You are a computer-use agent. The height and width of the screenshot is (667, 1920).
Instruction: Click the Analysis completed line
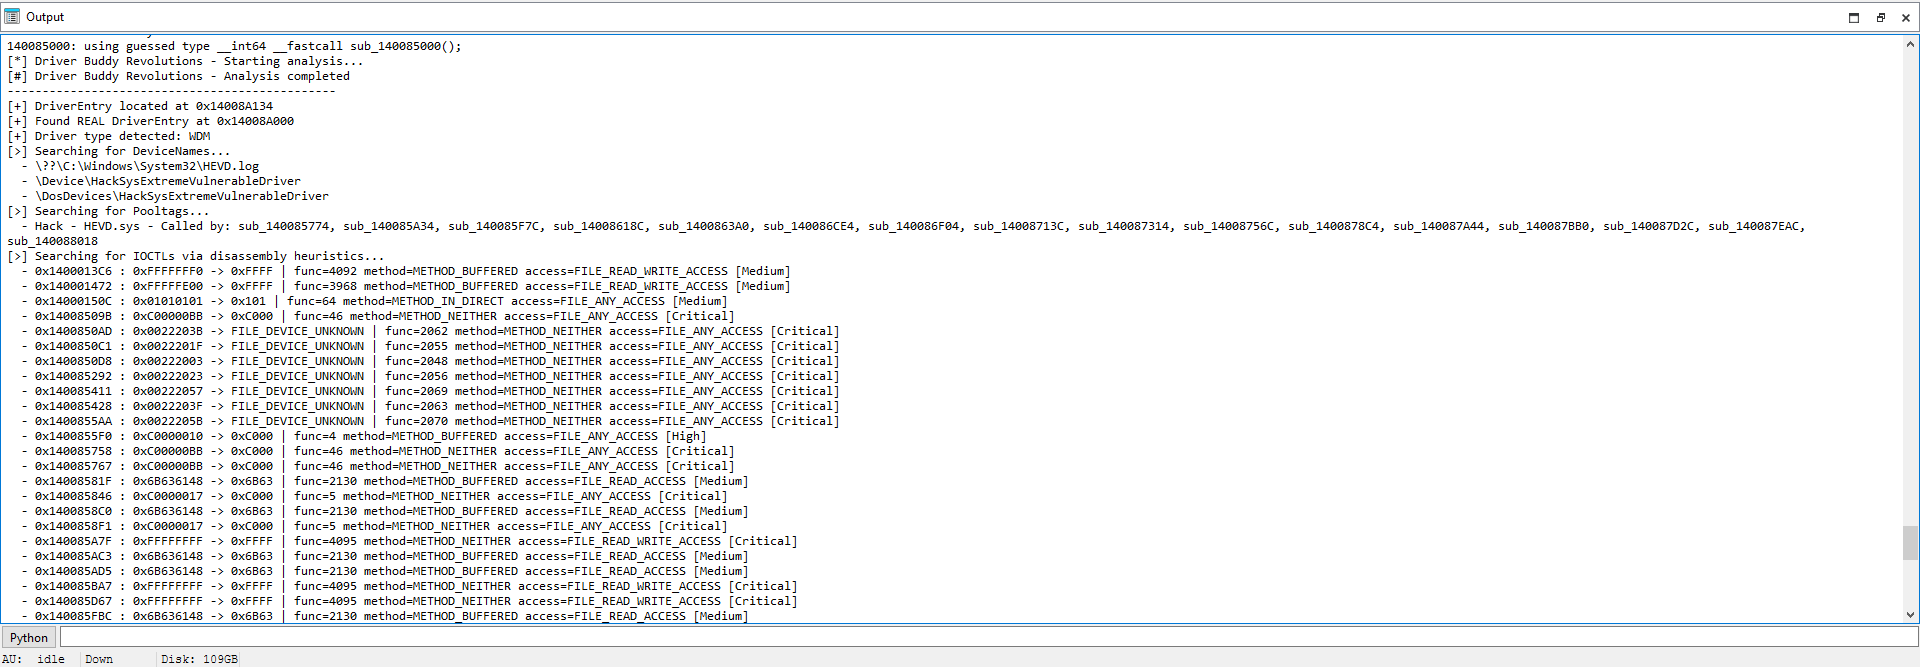tap(179, 76)
